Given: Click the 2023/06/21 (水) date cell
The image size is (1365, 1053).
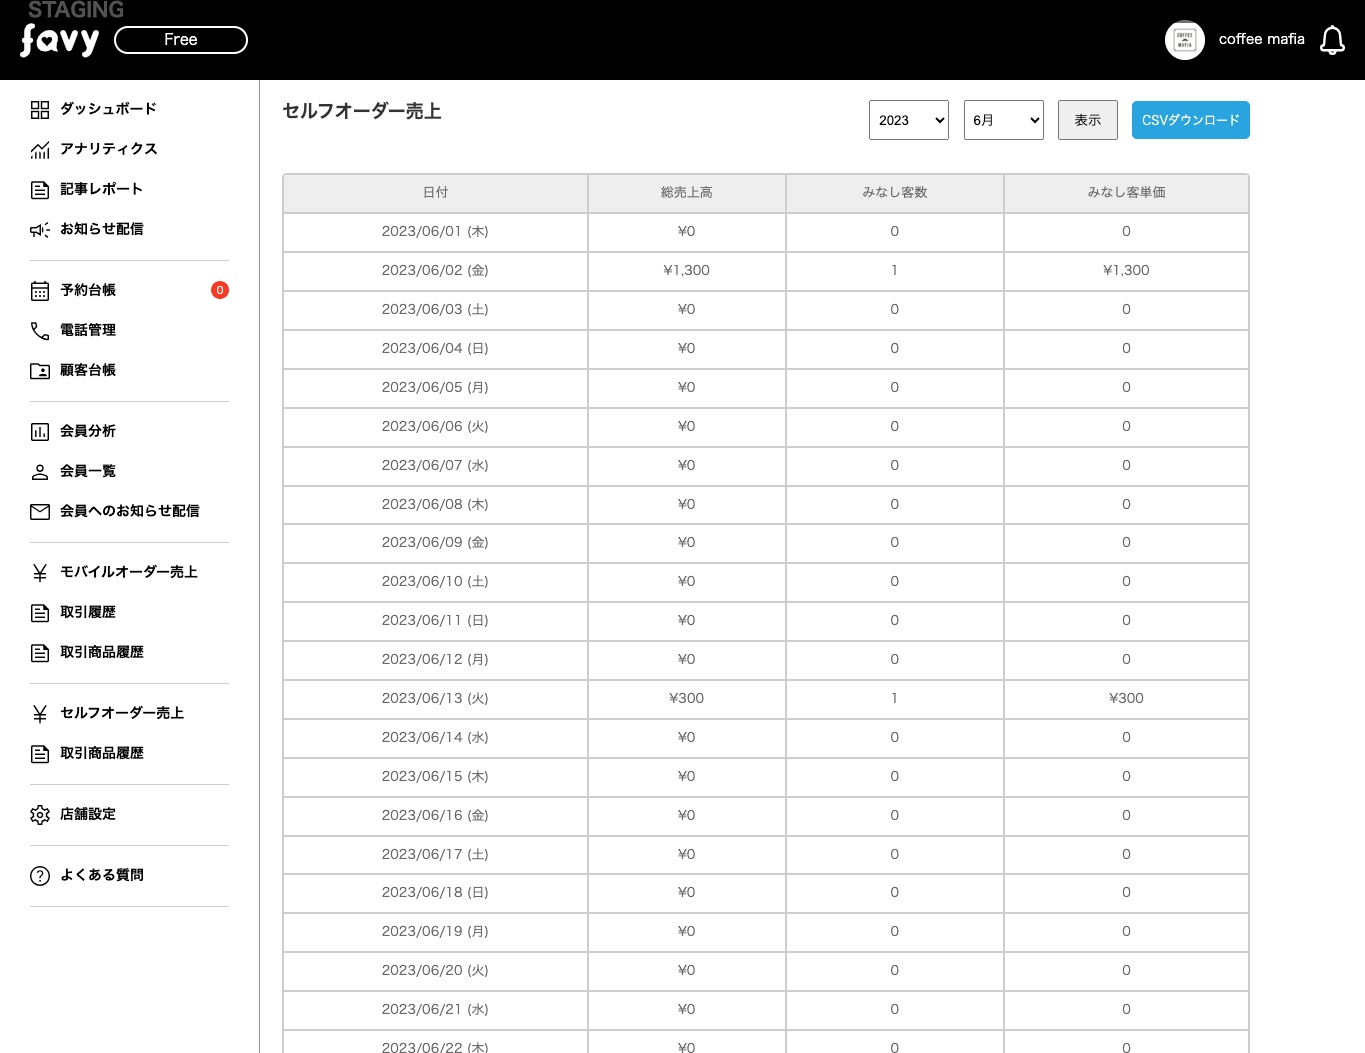Looking at the screenshot, I should coord(435,1010).
